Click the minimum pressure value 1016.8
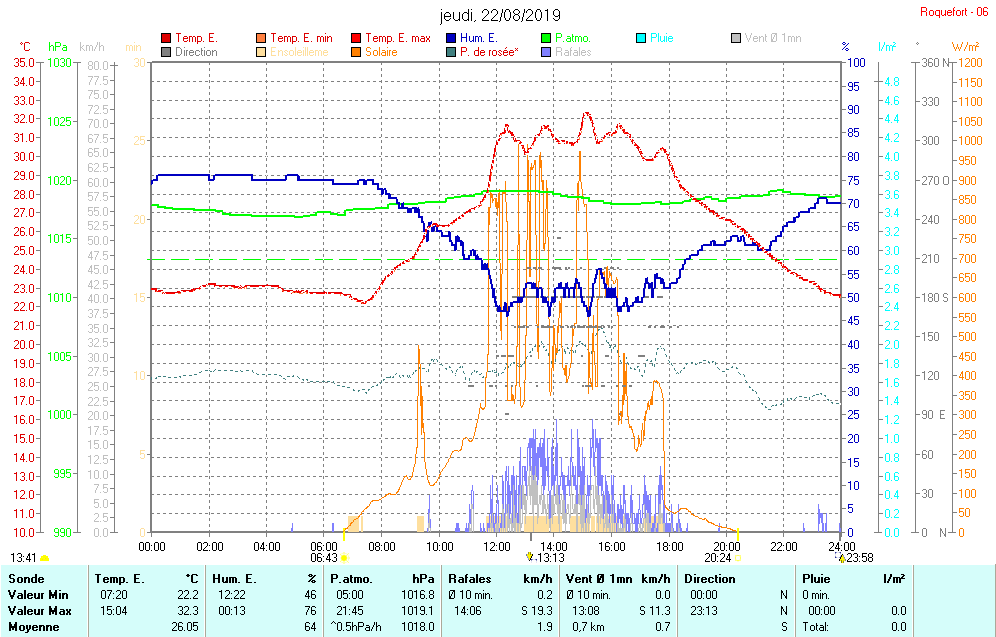 418,595
